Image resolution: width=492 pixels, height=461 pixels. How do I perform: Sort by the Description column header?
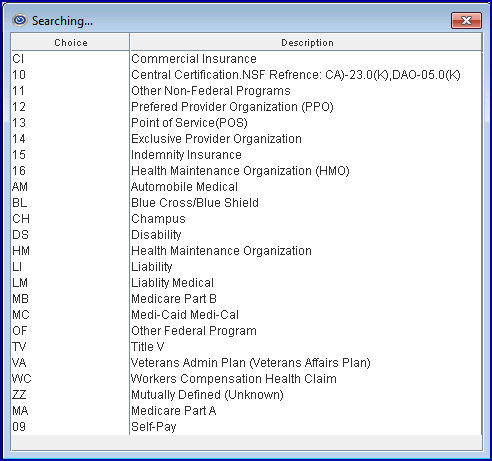(306, 42)
